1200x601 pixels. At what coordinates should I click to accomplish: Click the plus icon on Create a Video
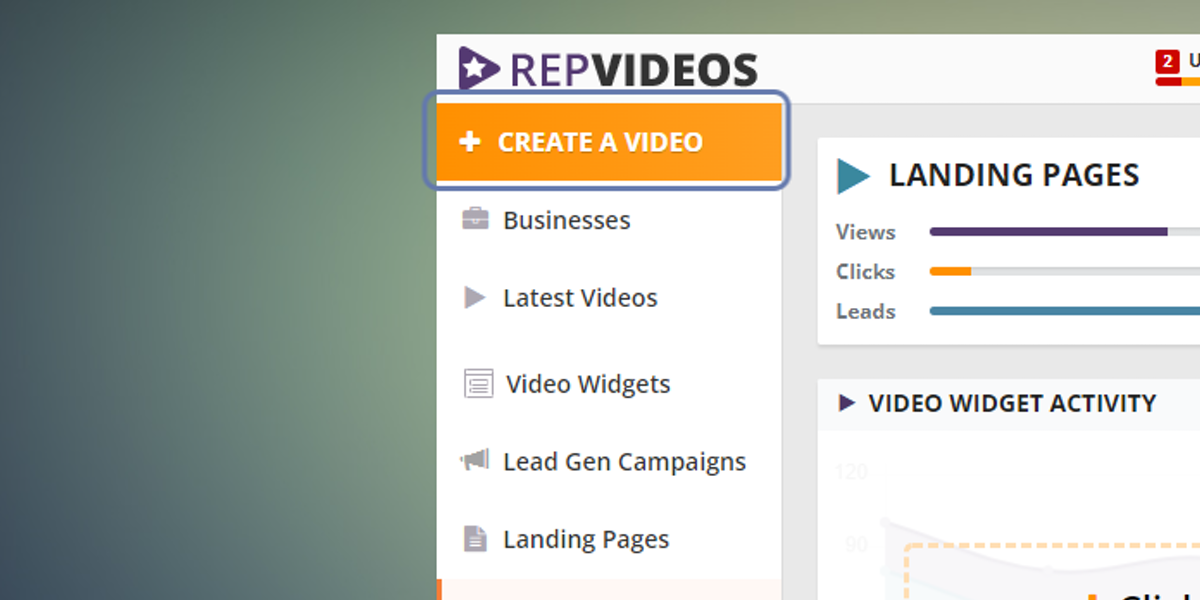(469, 142)
